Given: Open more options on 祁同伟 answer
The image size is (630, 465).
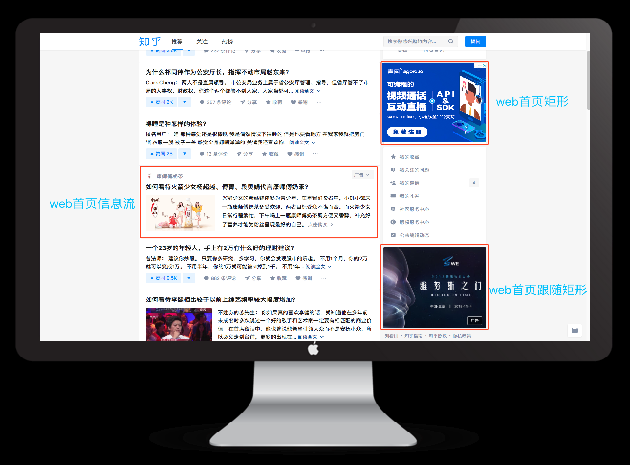Looking at the screenshot, I should tap(319, 102).
